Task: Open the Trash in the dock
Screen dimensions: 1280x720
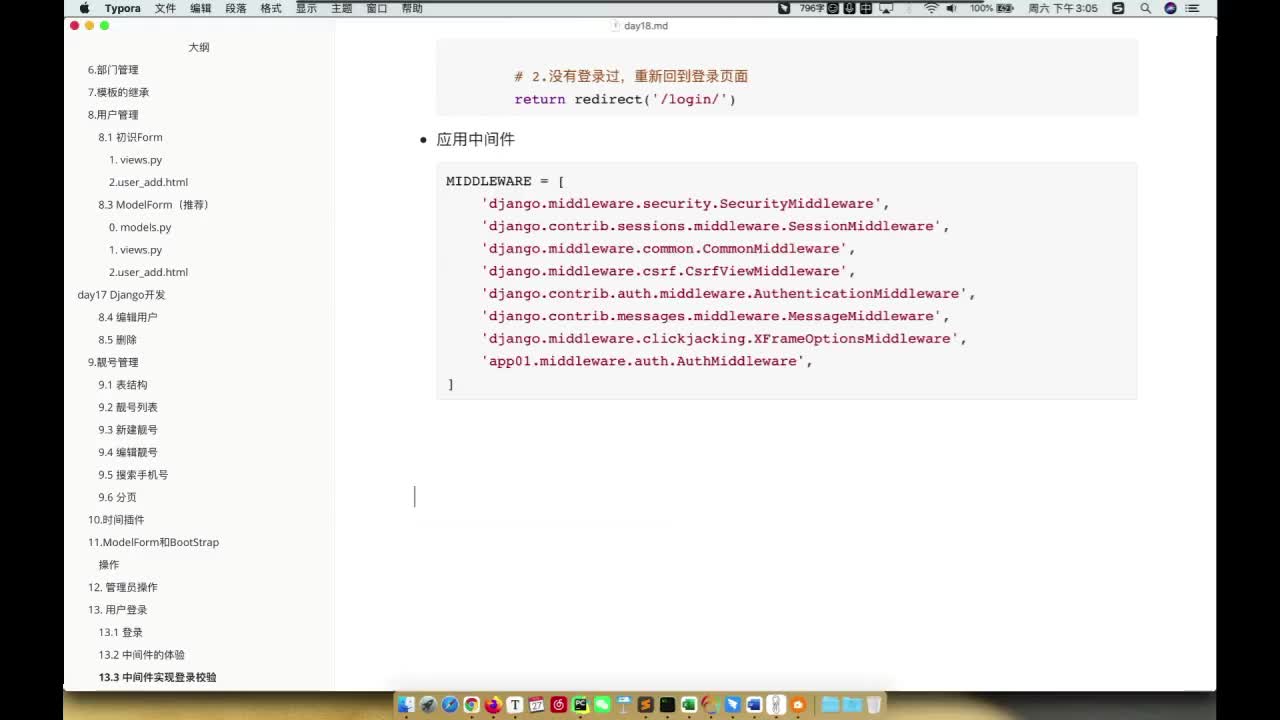Action: (x=873, y=705)
